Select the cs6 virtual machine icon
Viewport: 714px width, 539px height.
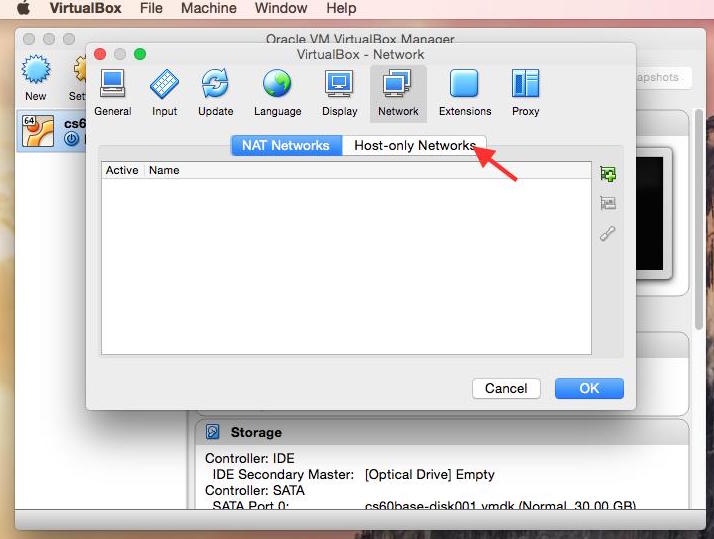coord(38,131)
